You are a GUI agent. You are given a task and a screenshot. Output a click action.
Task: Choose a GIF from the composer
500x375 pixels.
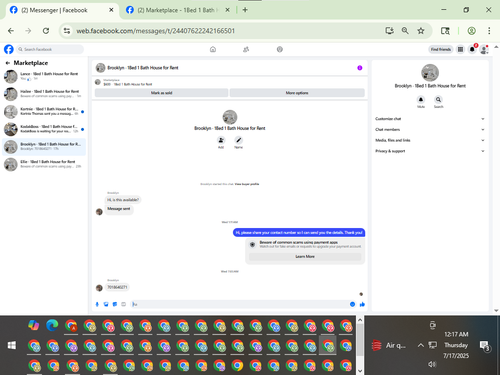pos(123,304)
